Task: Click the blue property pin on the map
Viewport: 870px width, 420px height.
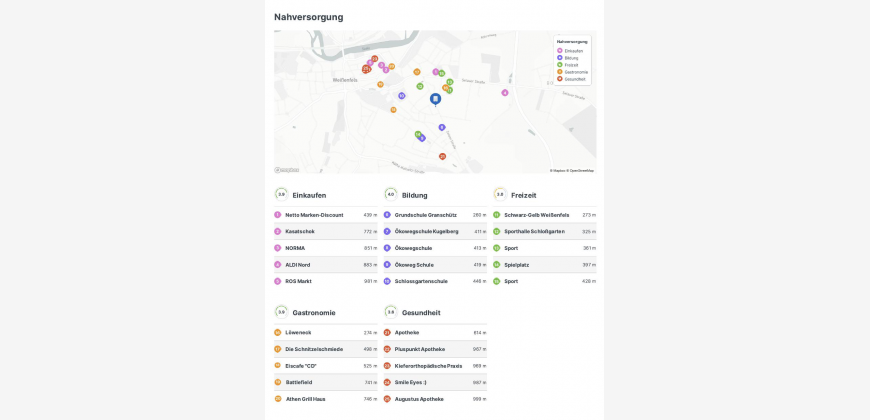Action: tap(435, 98)
